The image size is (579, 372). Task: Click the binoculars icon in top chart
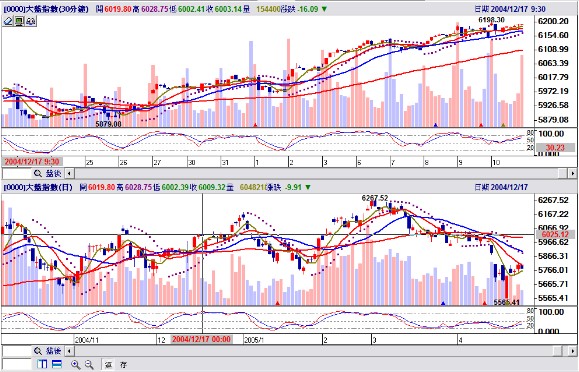pos(31,21)
